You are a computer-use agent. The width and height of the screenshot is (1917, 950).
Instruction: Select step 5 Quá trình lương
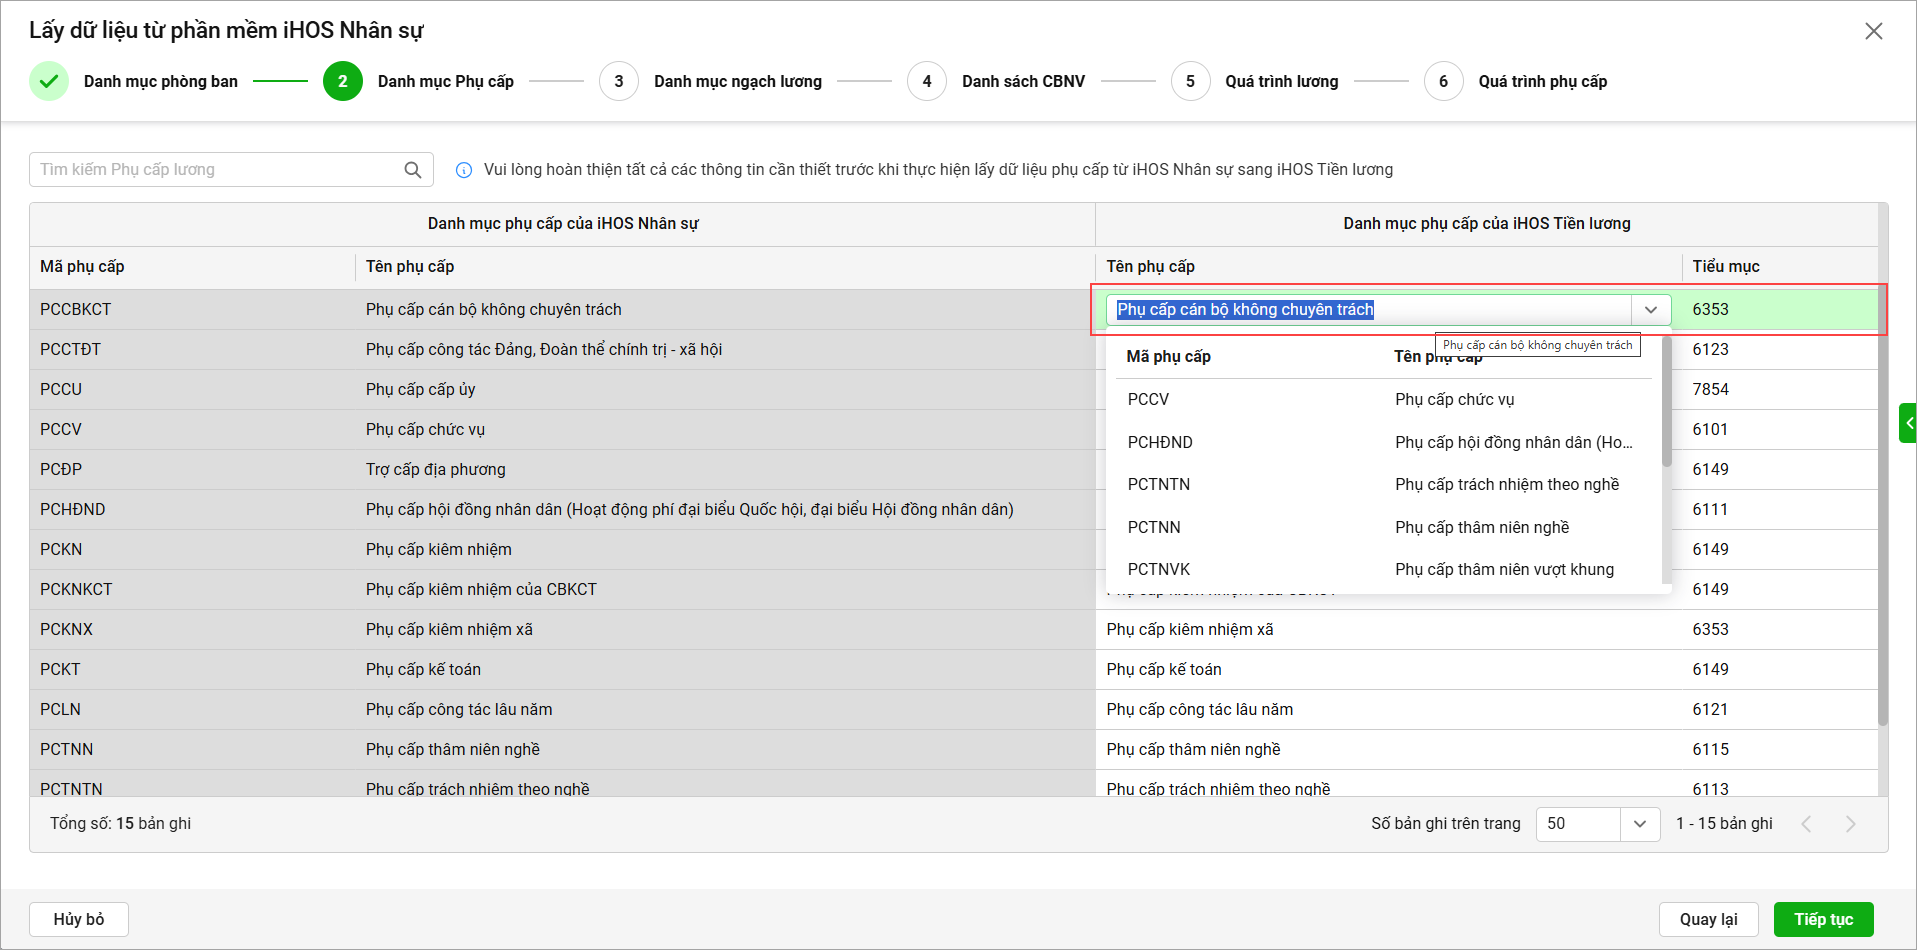[1255, 81]
